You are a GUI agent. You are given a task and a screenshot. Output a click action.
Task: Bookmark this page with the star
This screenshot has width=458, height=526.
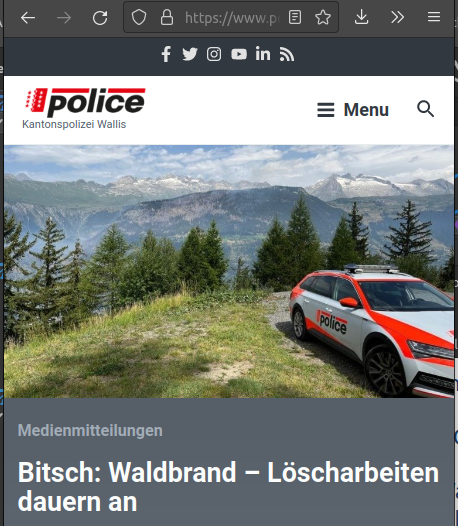323,17
